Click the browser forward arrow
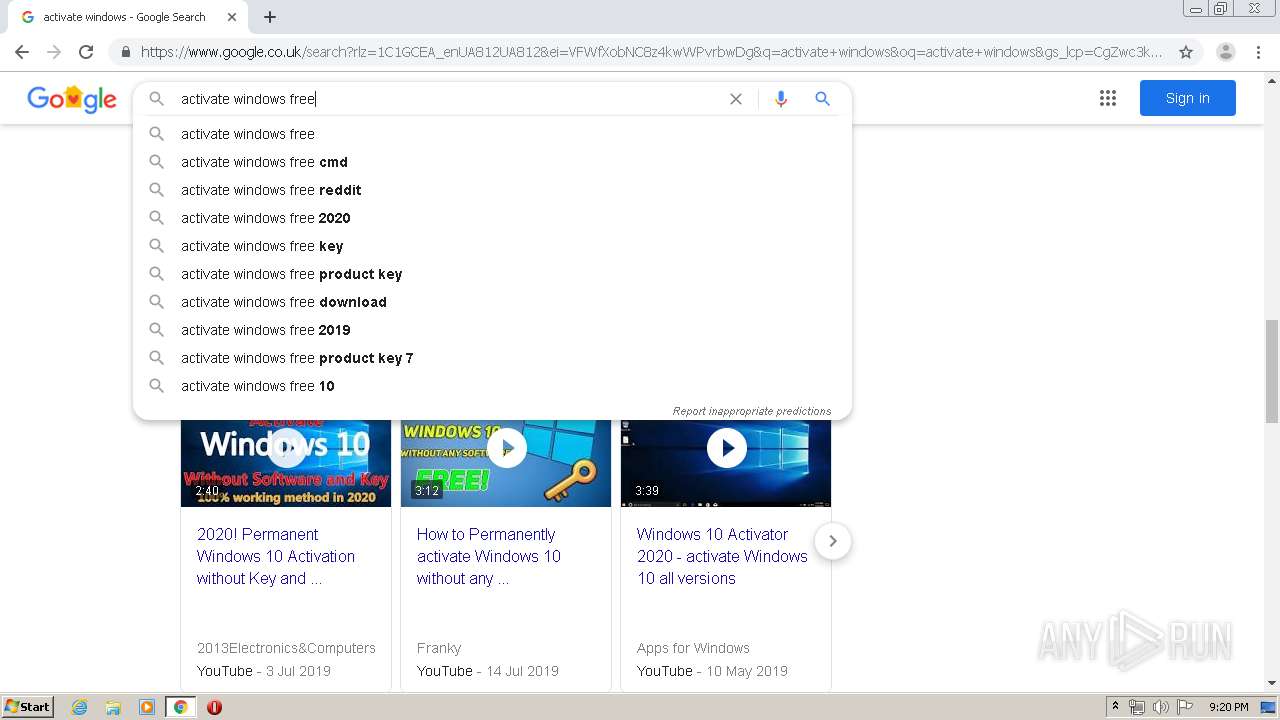Viewport: 1280px width, 720px height. click(54, 52)
